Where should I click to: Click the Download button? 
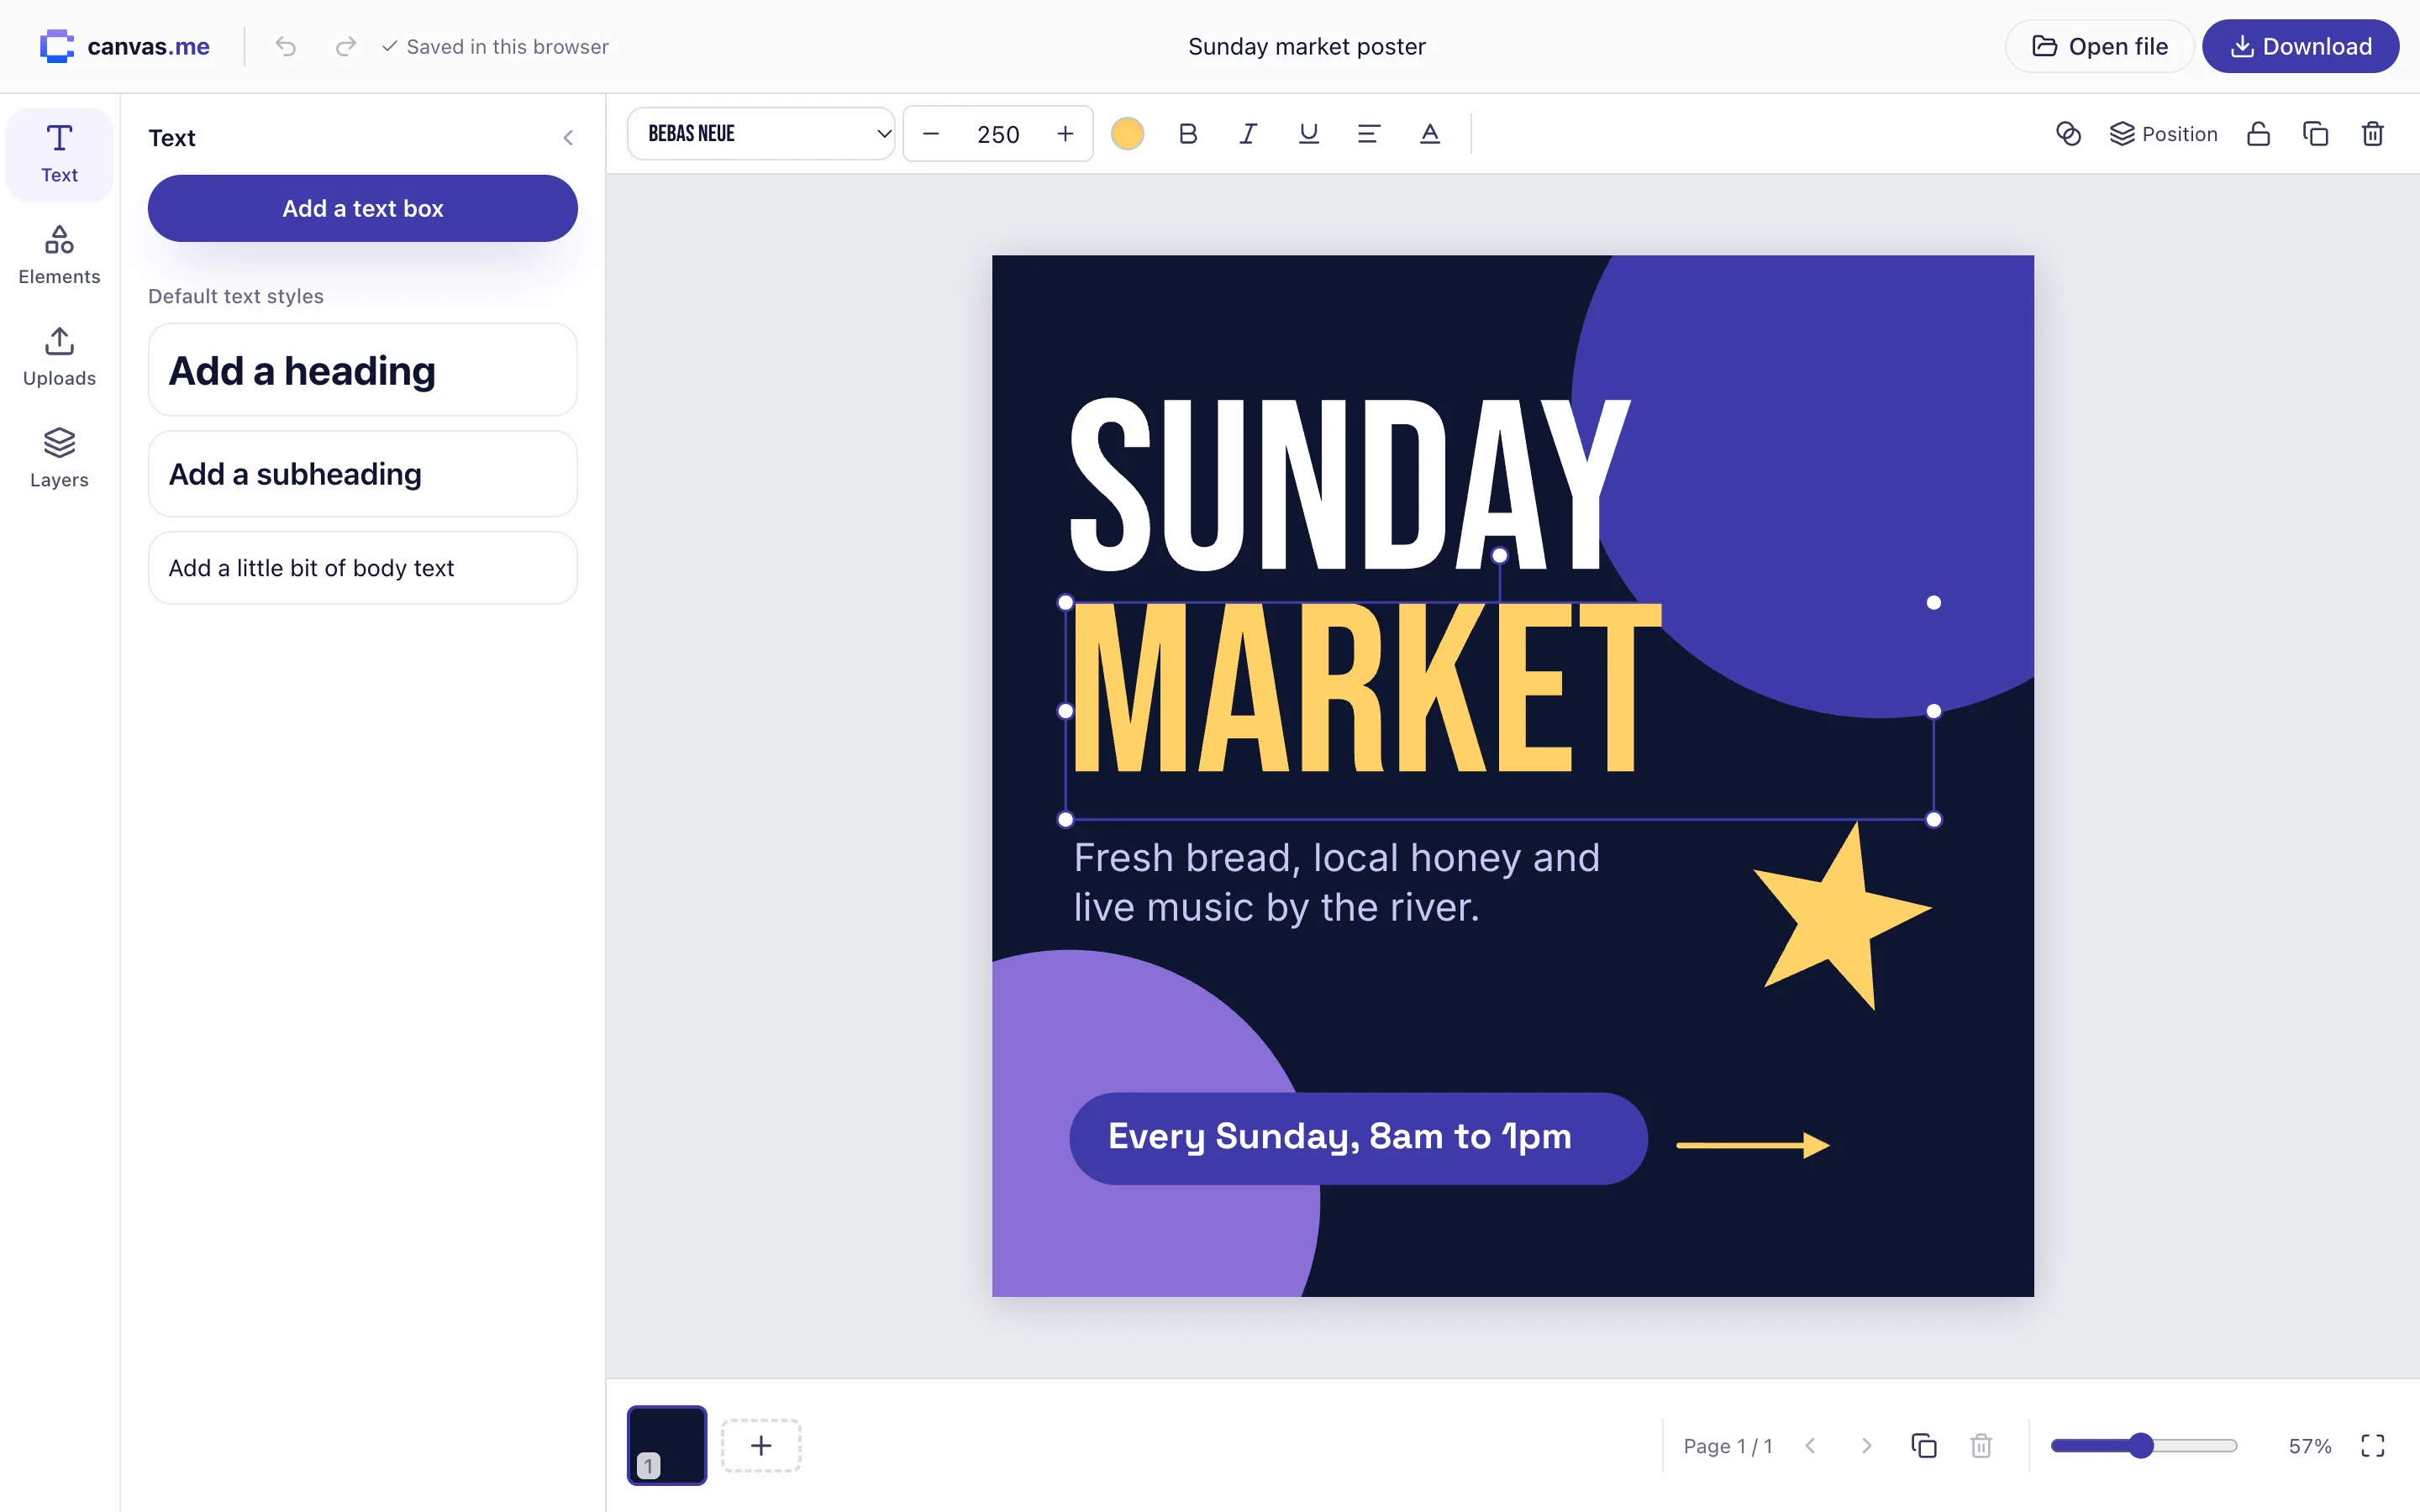(x=2300, y=46)
